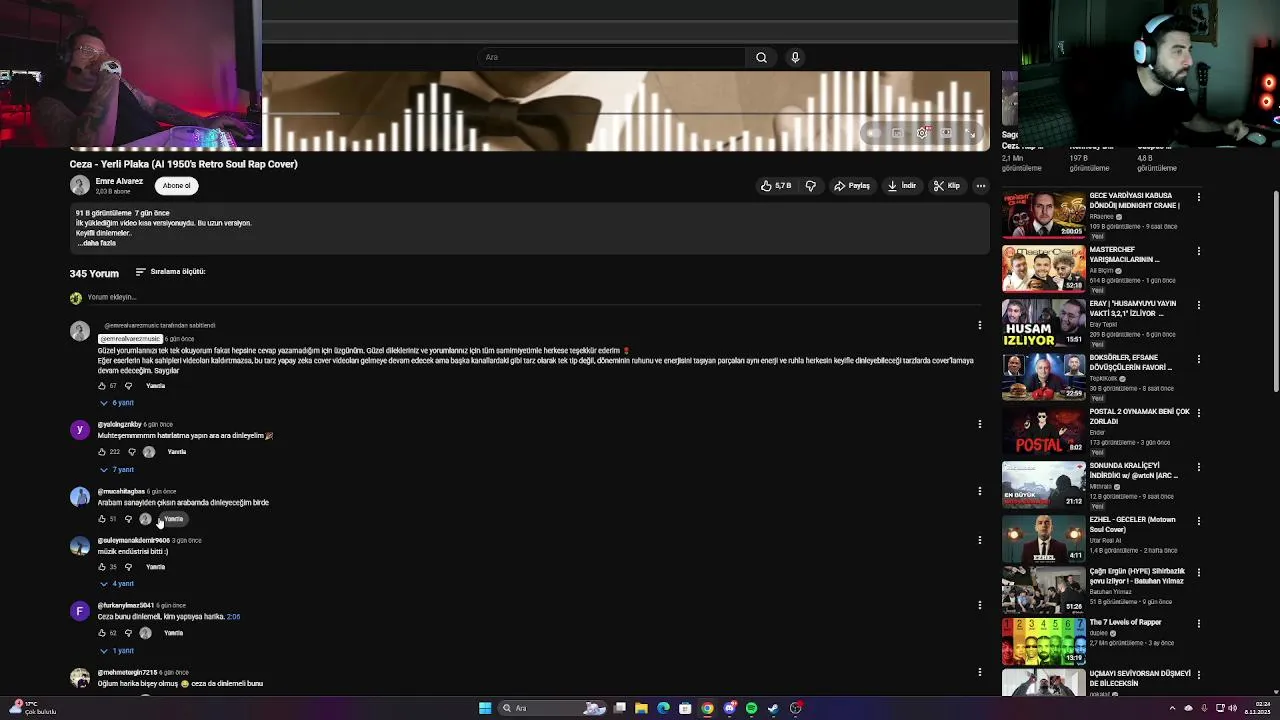
Task: Open @suleymanakdemir9606 comment three-dot menu
Action: pyautogui.click(x=980, y=540)
